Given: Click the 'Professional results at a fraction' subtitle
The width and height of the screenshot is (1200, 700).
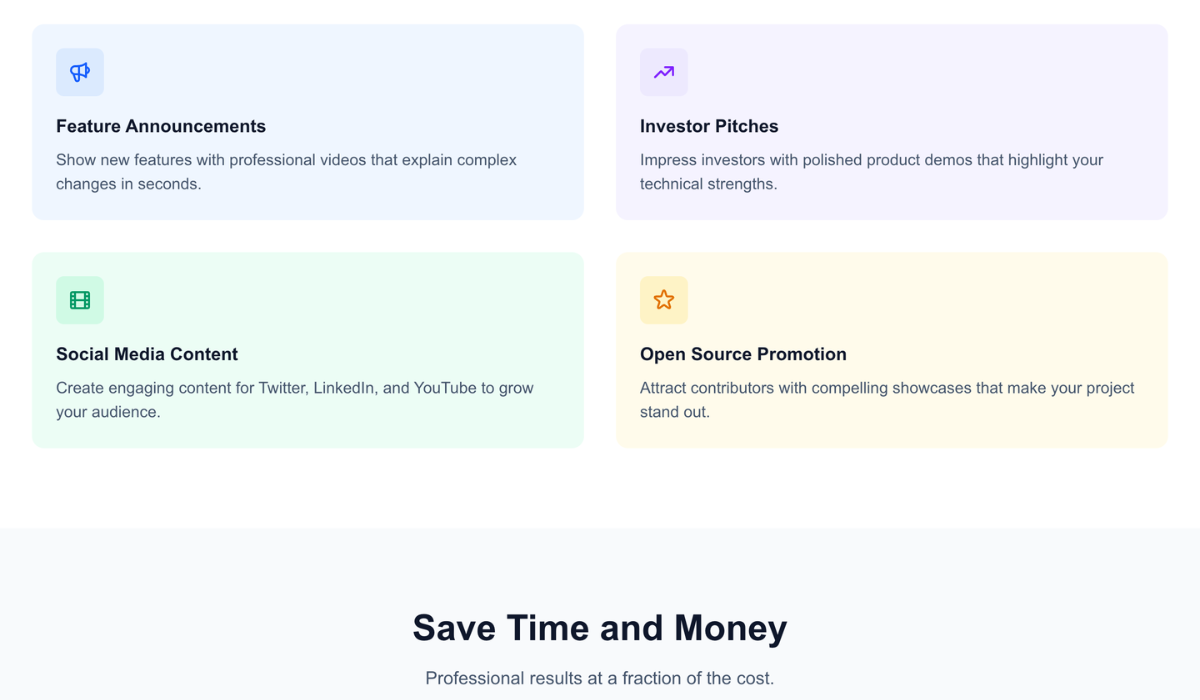Looking at the screenshot, I should click(600, 678).
